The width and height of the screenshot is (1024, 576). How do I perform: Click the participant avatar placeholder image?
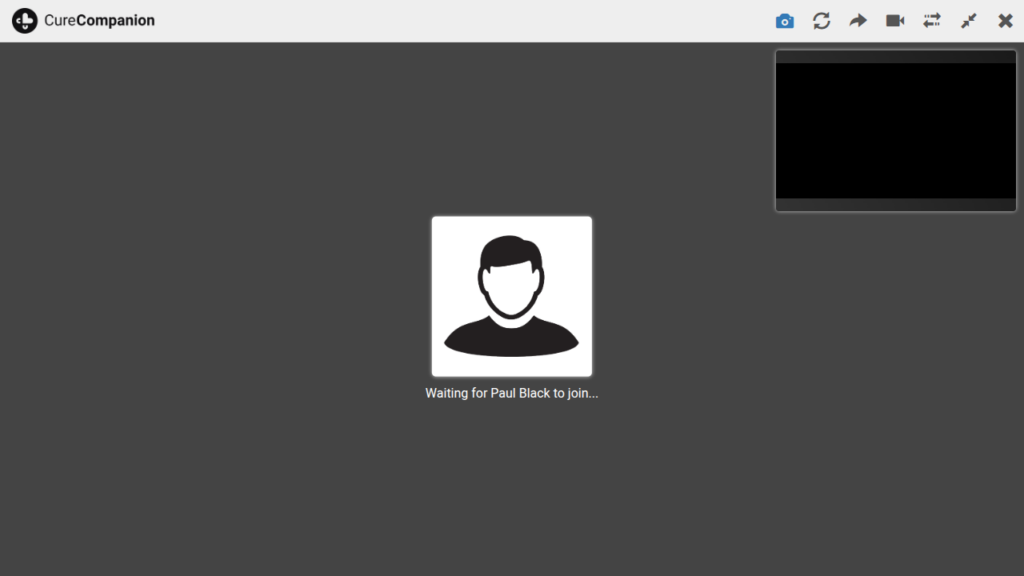(512, 296)
